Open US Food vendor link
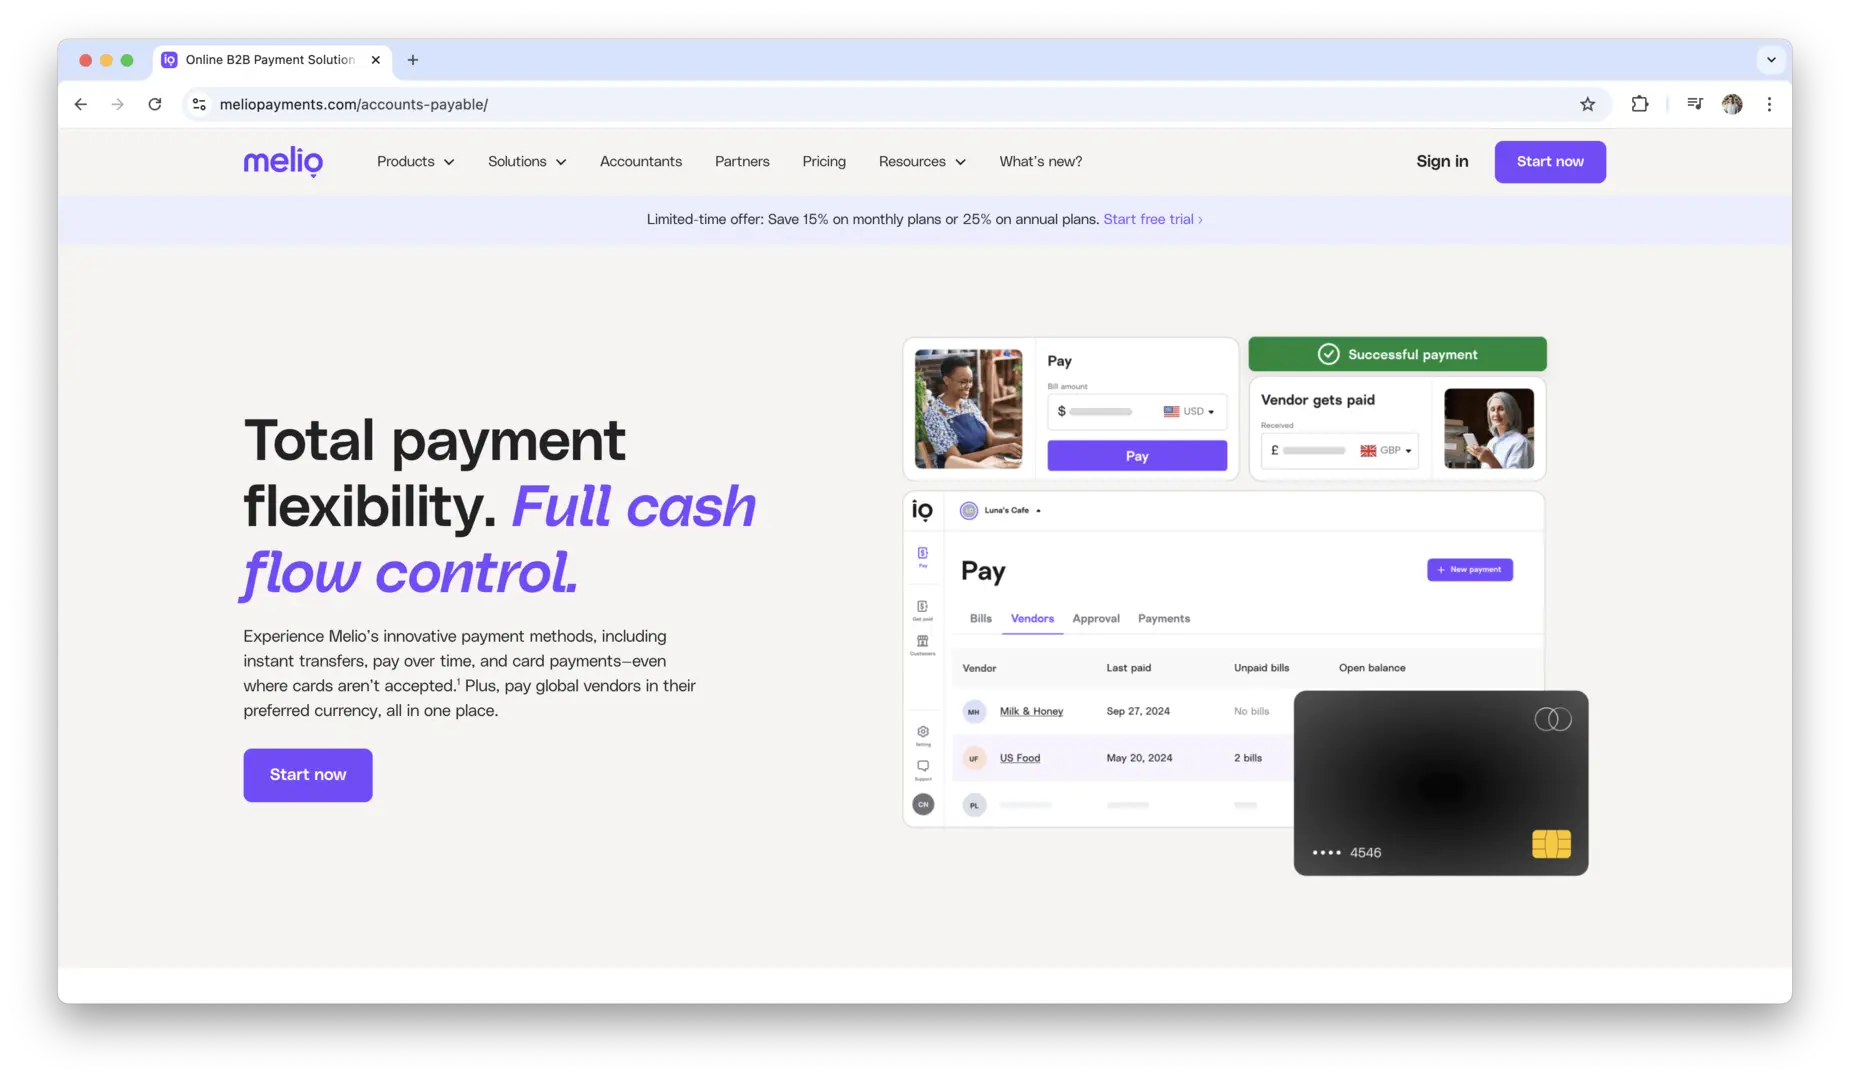Viewport: 1850px width, 1080px height. tap(1020, 758)
